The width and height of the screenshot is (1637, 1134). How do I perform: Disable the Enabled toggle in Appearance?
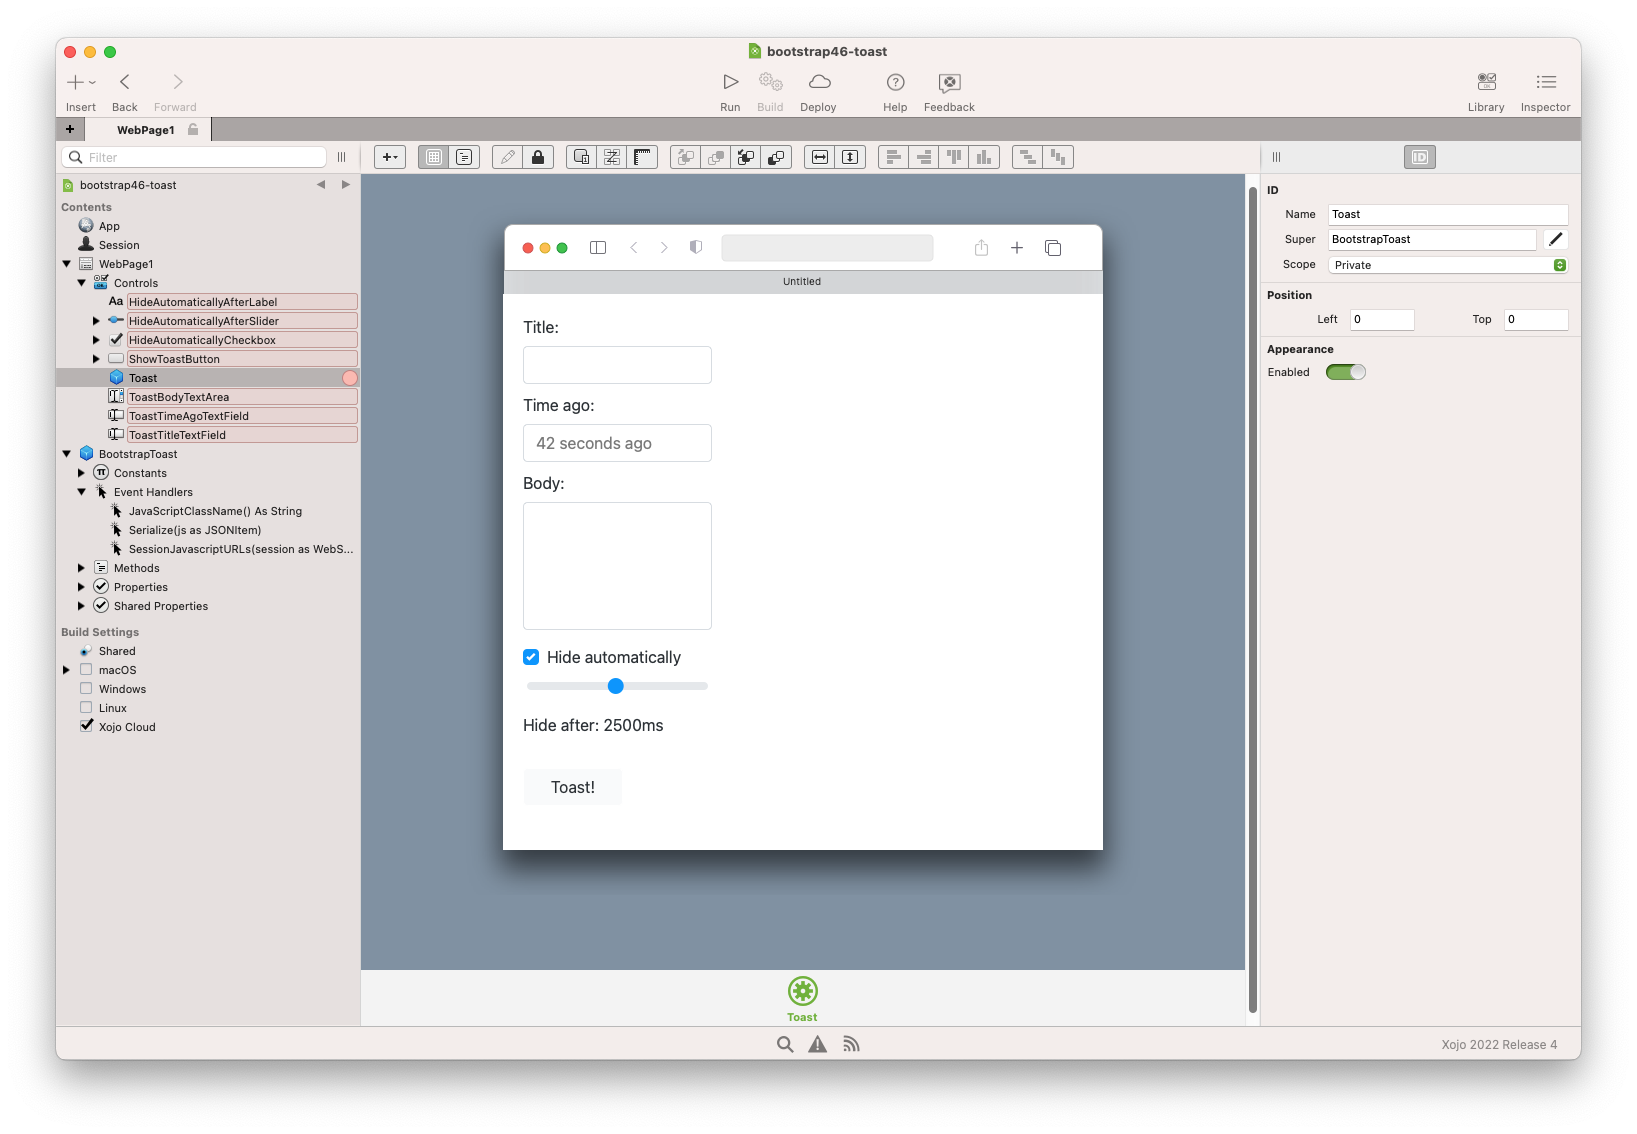(1346, 371)
